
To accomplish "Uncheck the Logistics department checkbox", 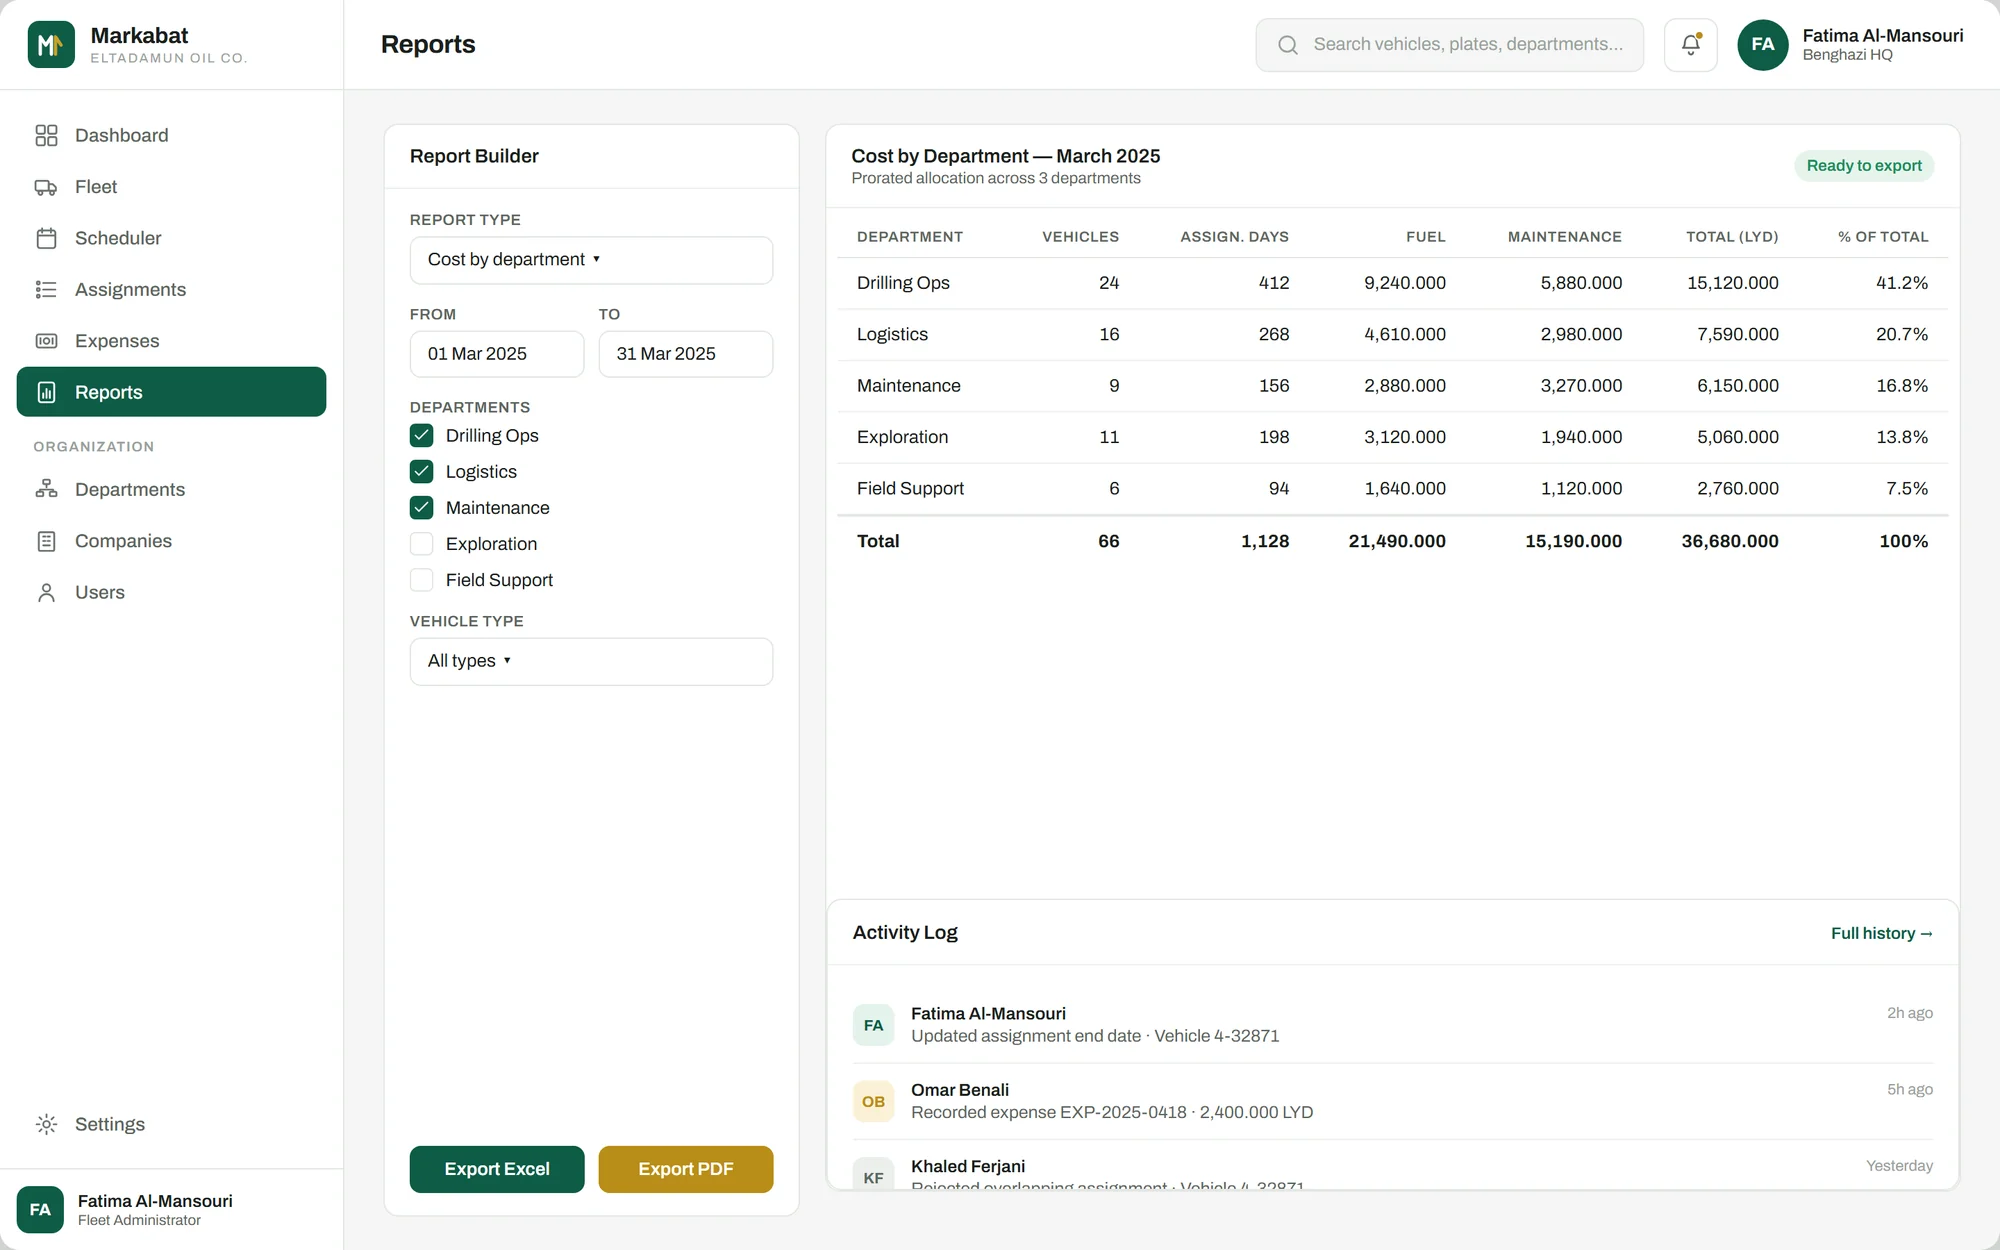I will [x=421, y=471].
